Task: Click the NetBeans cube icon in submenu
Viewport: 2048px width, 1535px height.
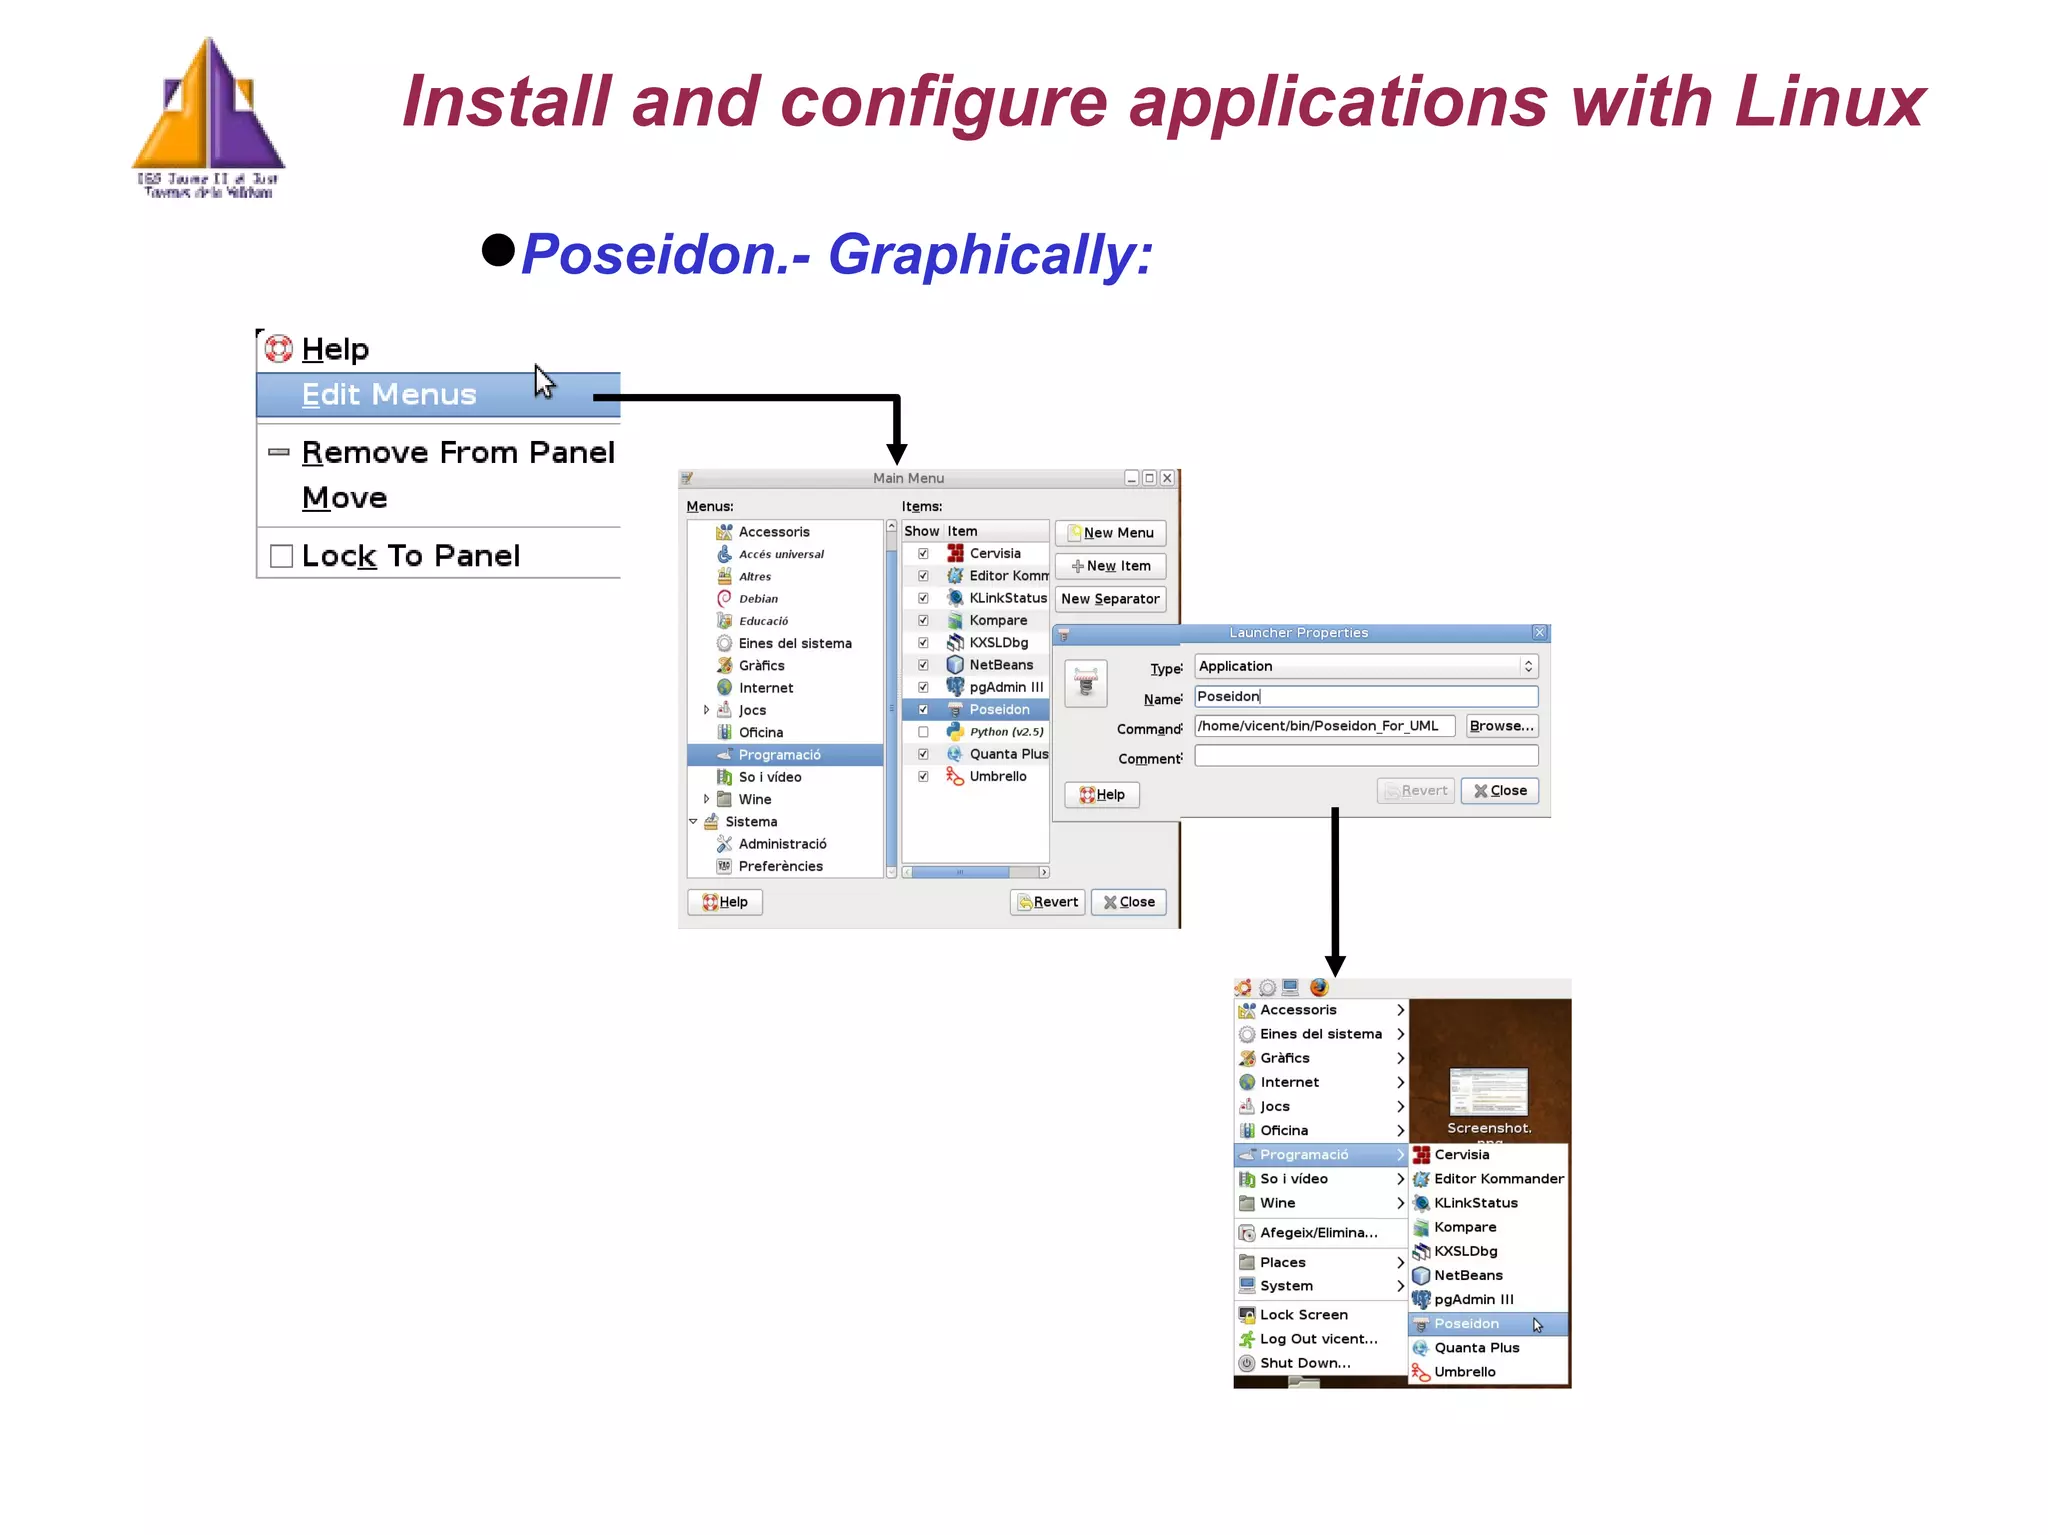Action: click(x=1421, y=1275)
